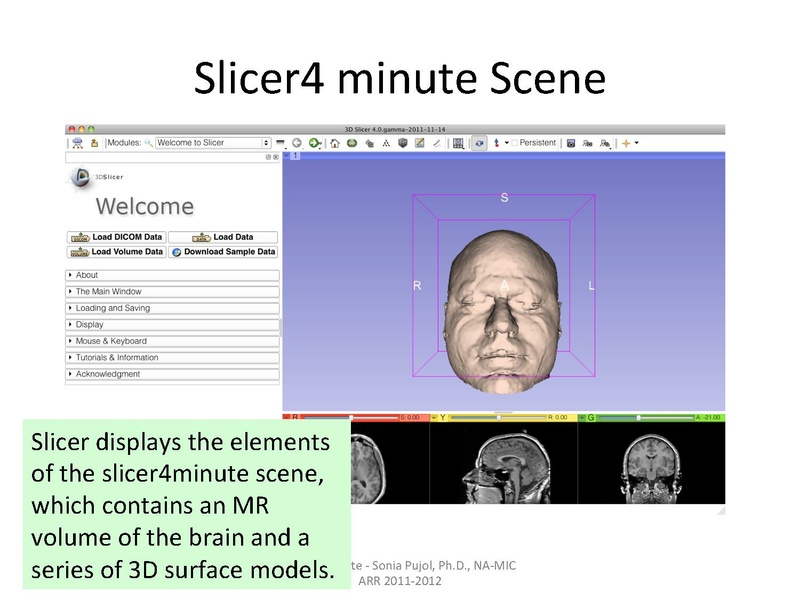Click the 3D view pin icon
This screenshot has width=800, height=600.
coord(286,156)
